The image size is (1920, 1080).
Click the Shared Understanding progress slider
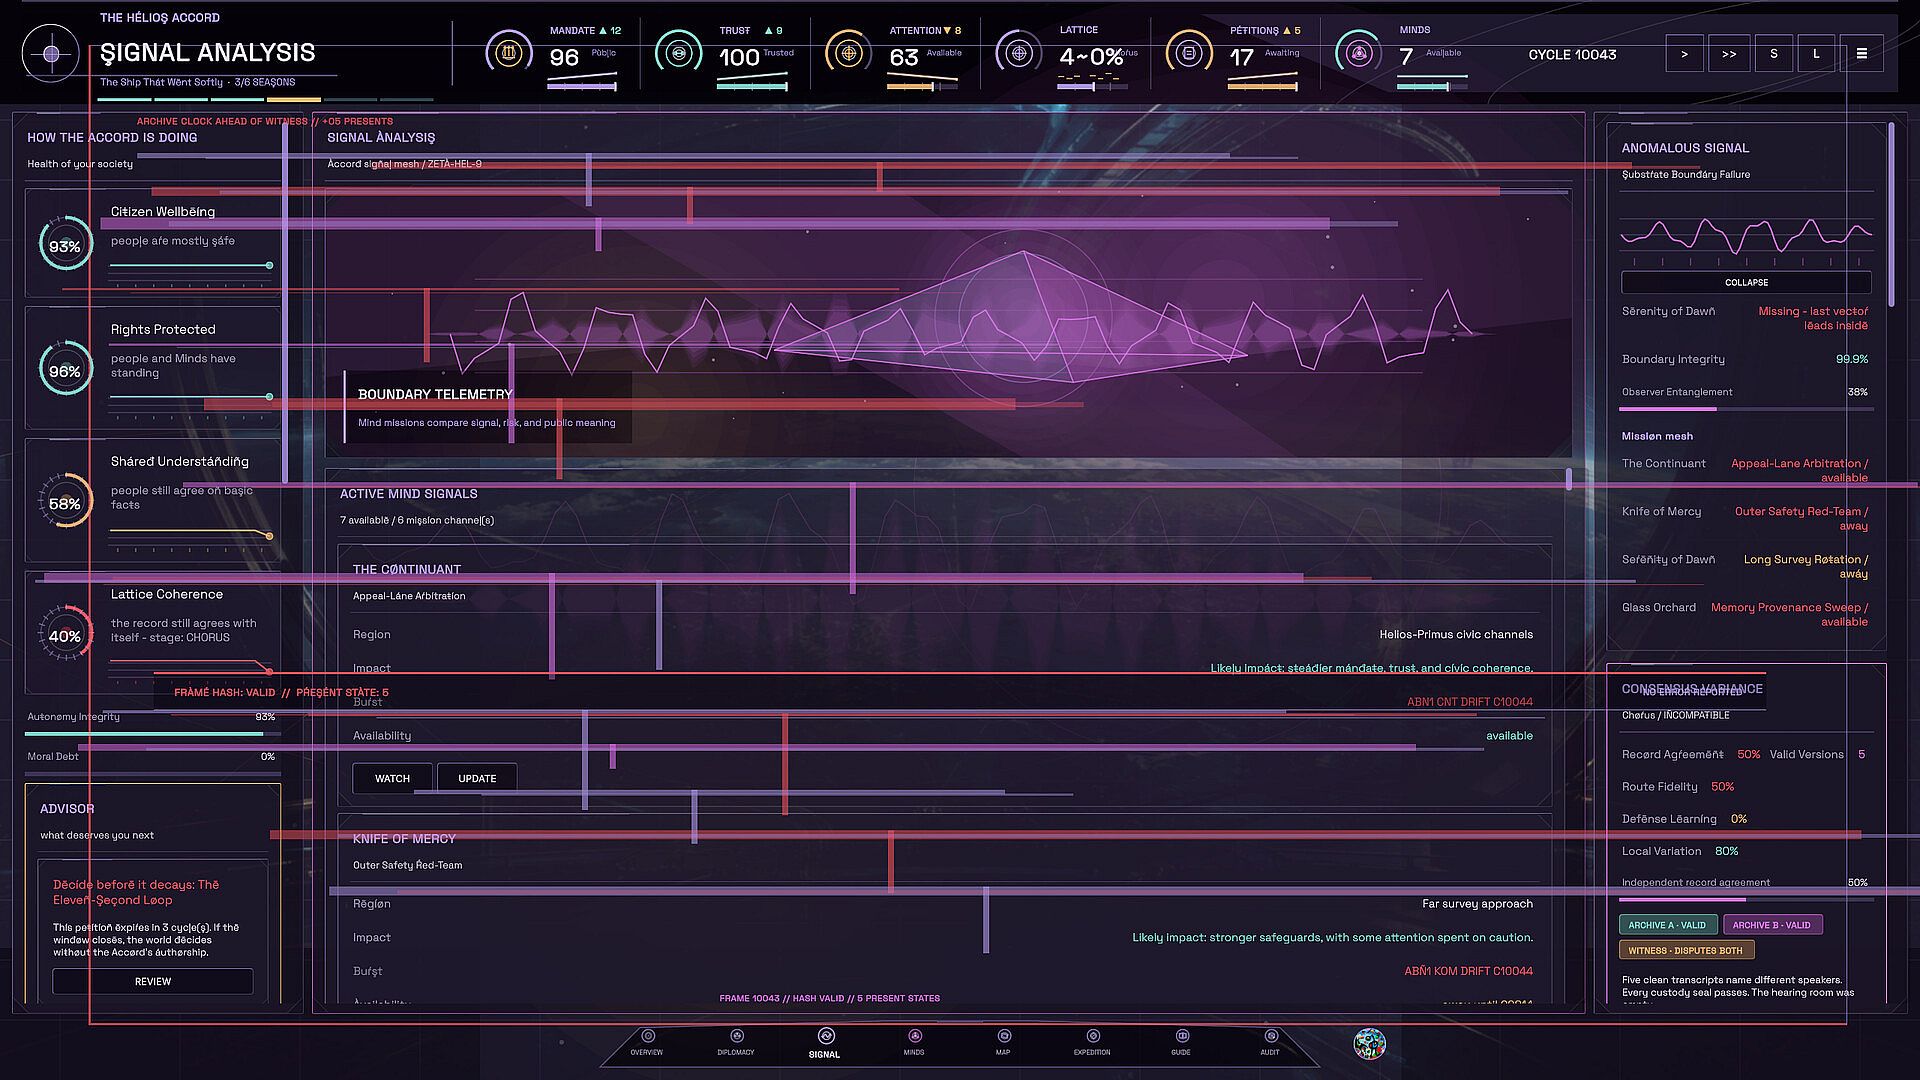[191, 536]
